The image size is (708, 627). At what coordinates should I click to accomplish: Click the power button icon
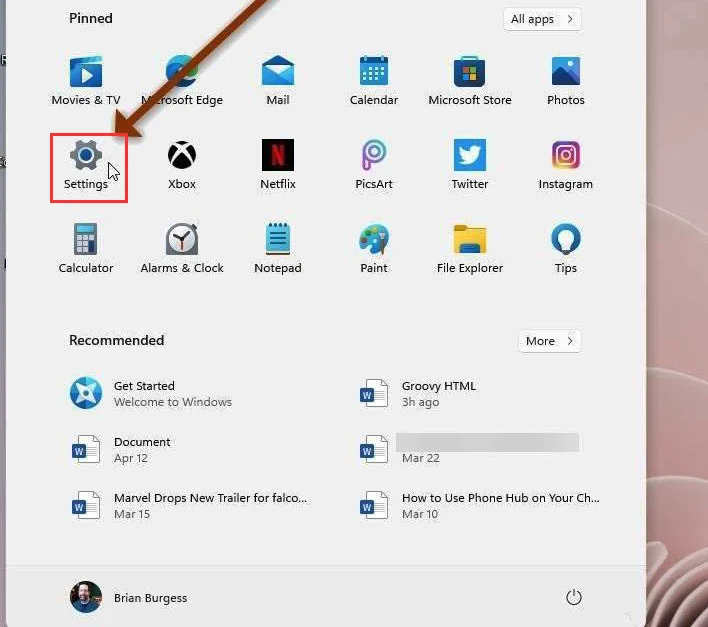click(573, 597)
